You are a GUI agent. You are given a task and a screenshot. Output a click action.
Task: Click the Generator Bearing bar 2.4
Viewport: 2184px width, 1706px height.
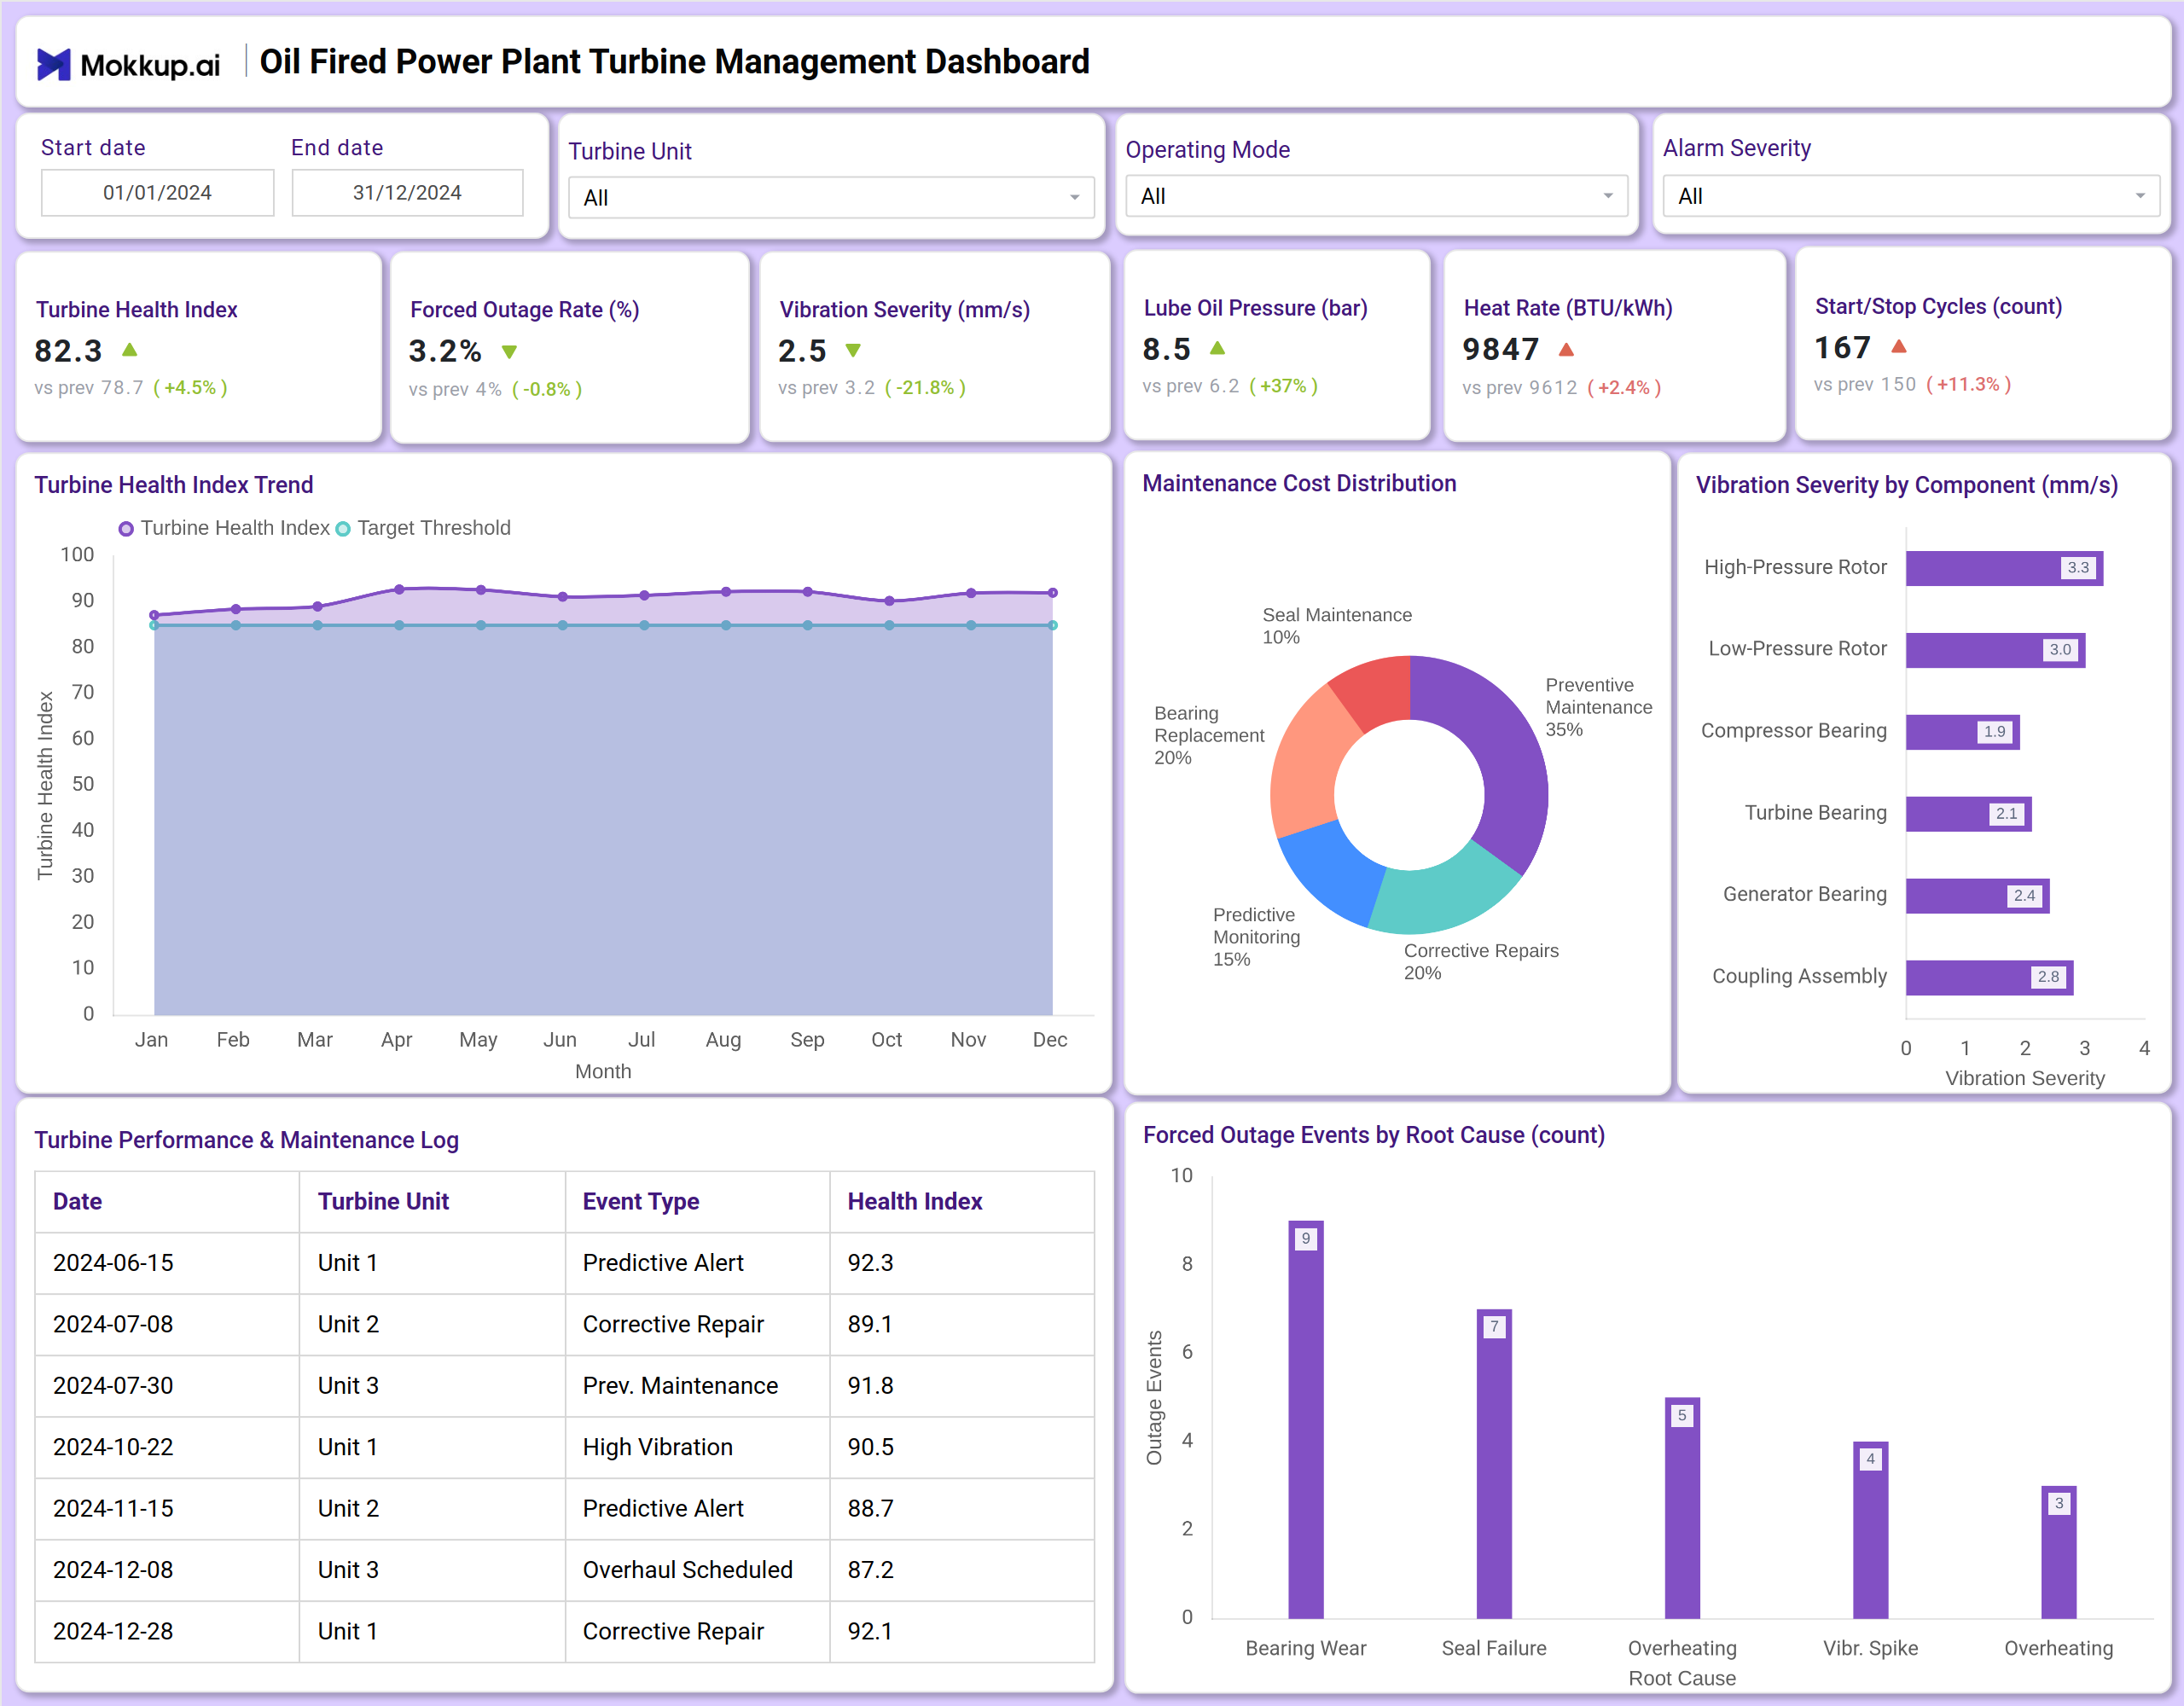click(x=1977, y=896)
